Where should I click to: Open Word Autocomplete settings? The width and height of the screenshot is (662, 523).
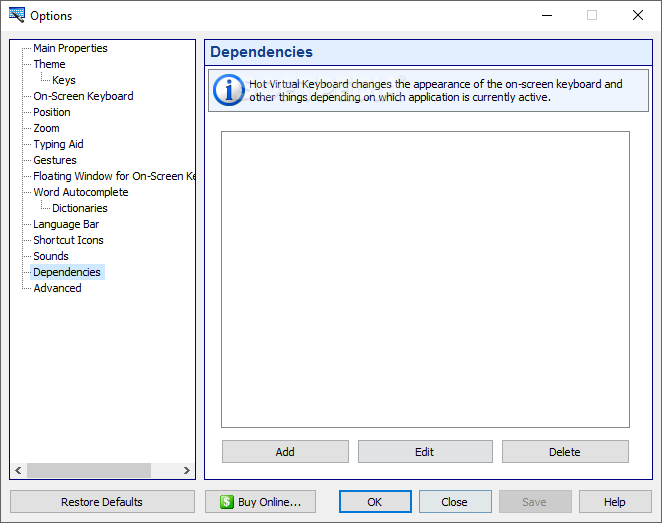pyautogui.click(x=81, y=192)
